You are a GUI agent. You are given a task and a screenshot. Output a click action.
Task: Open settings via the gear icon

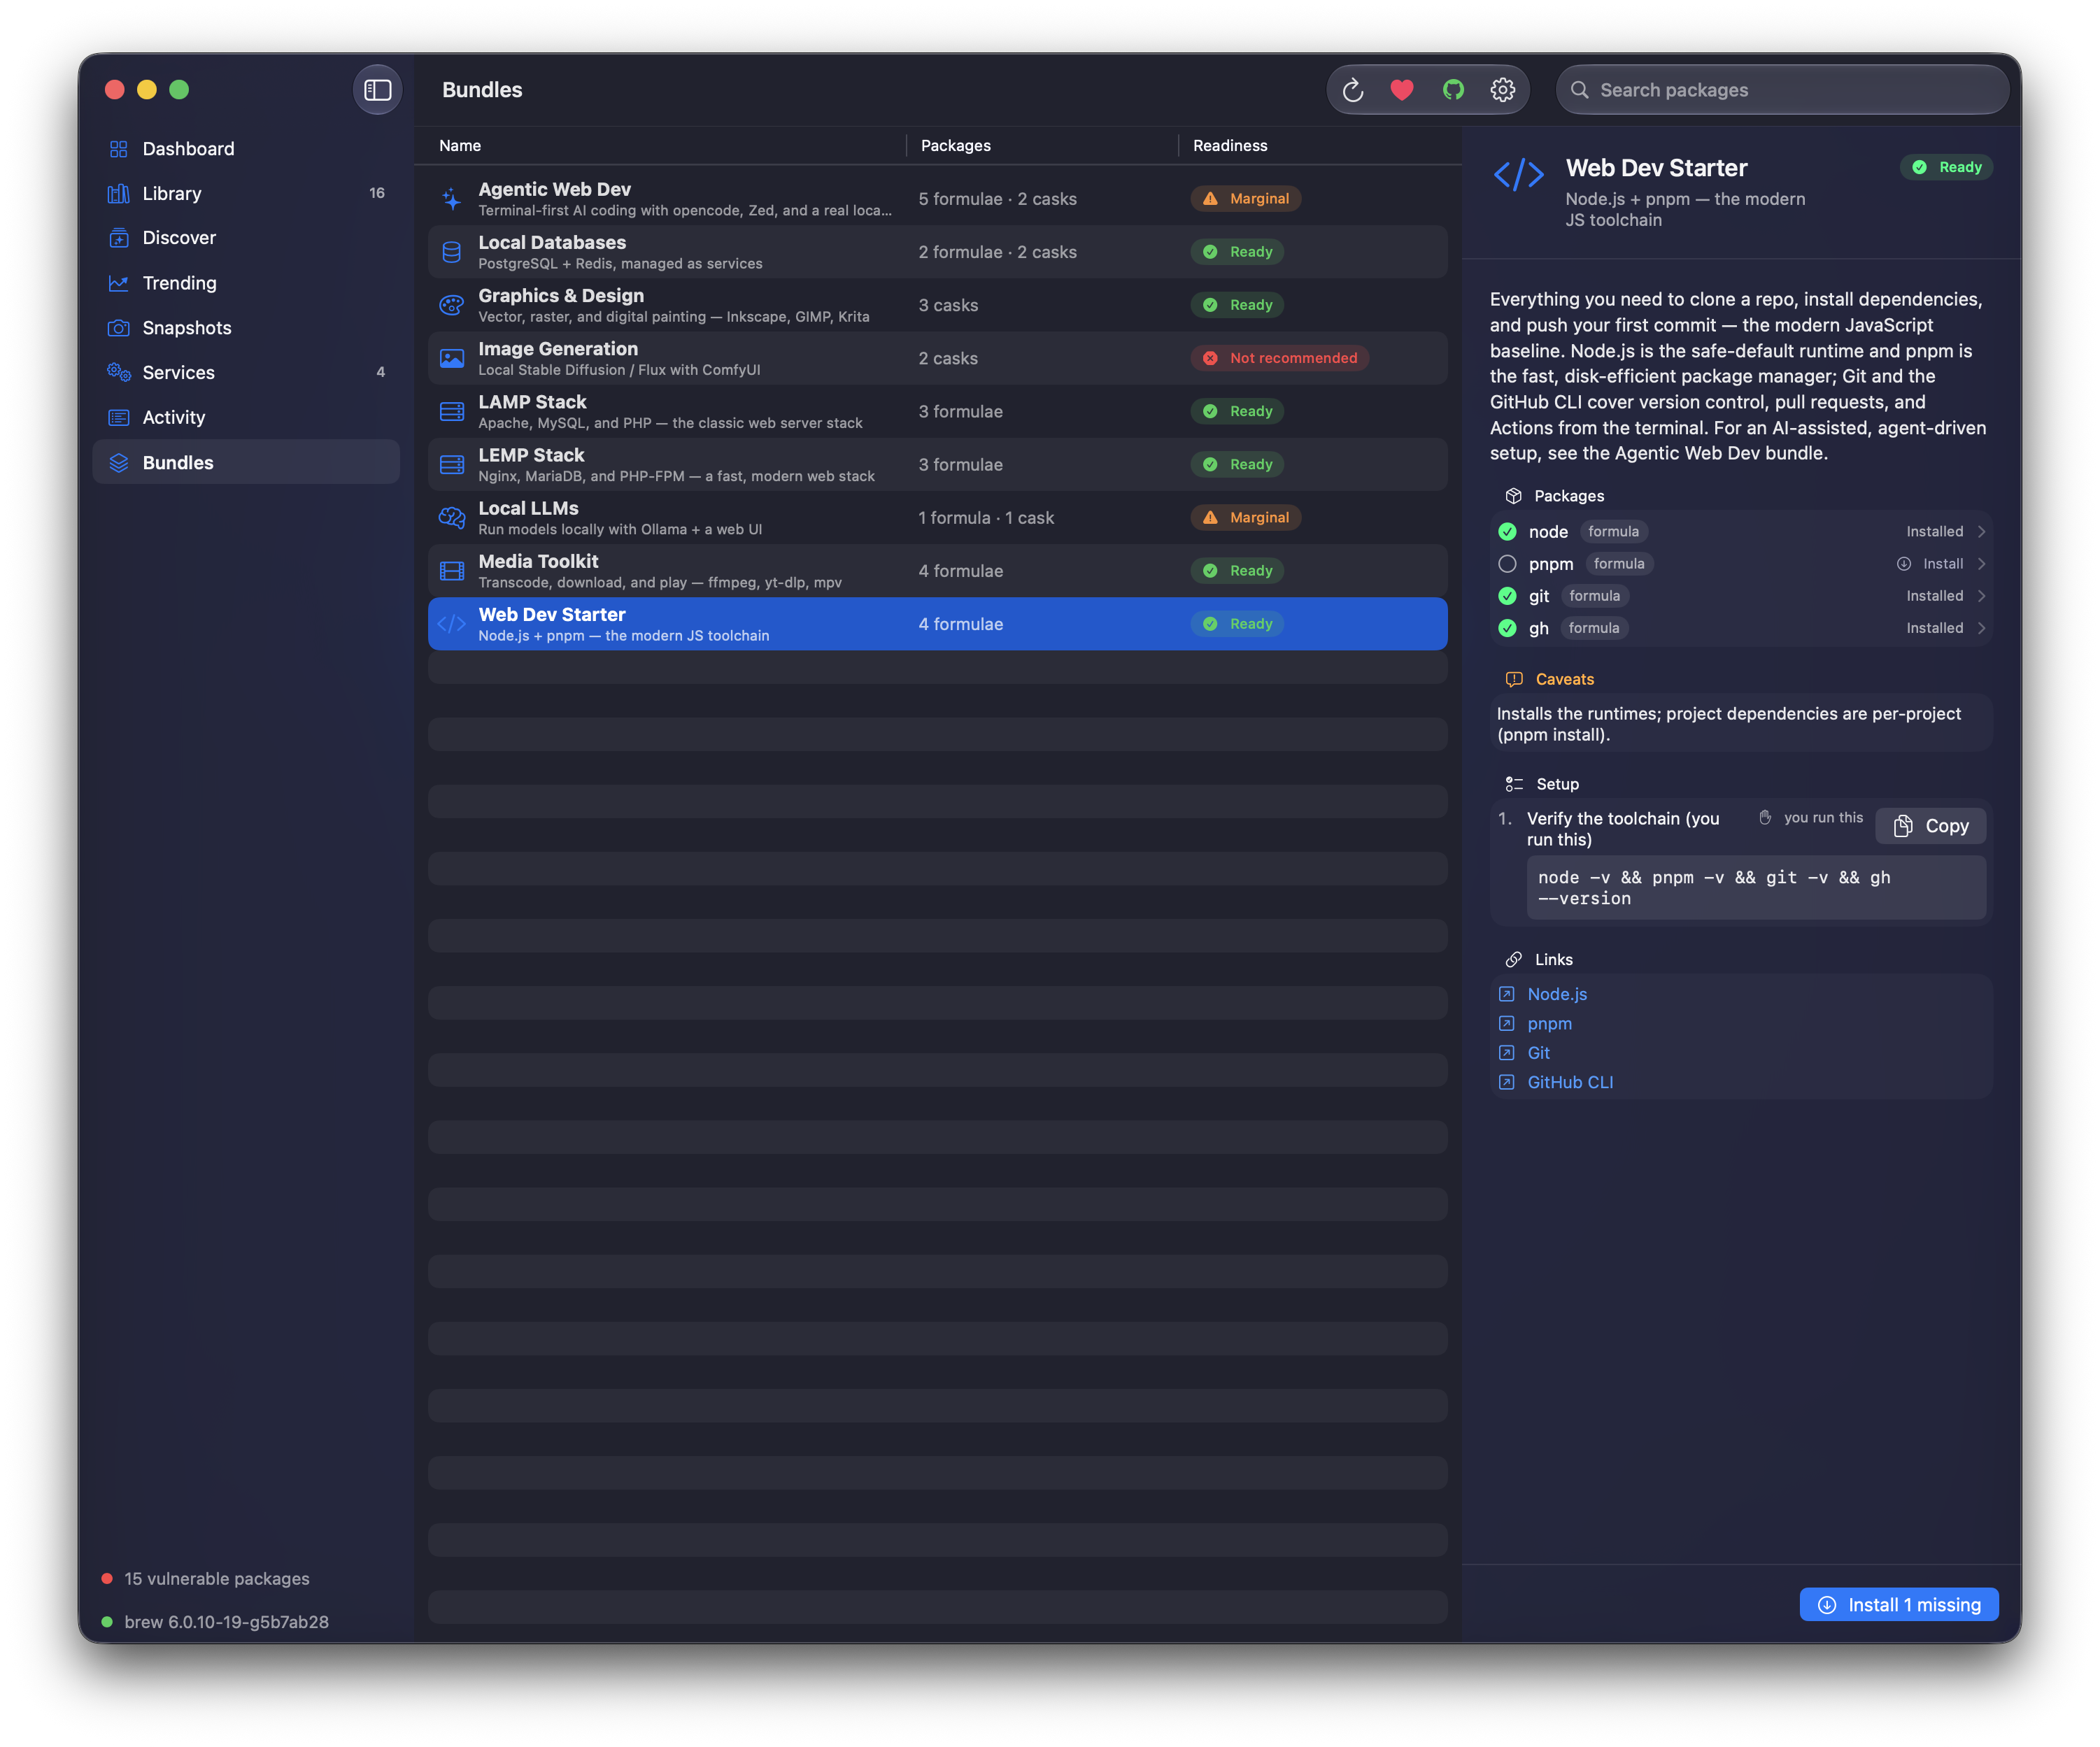point(1502,90)
